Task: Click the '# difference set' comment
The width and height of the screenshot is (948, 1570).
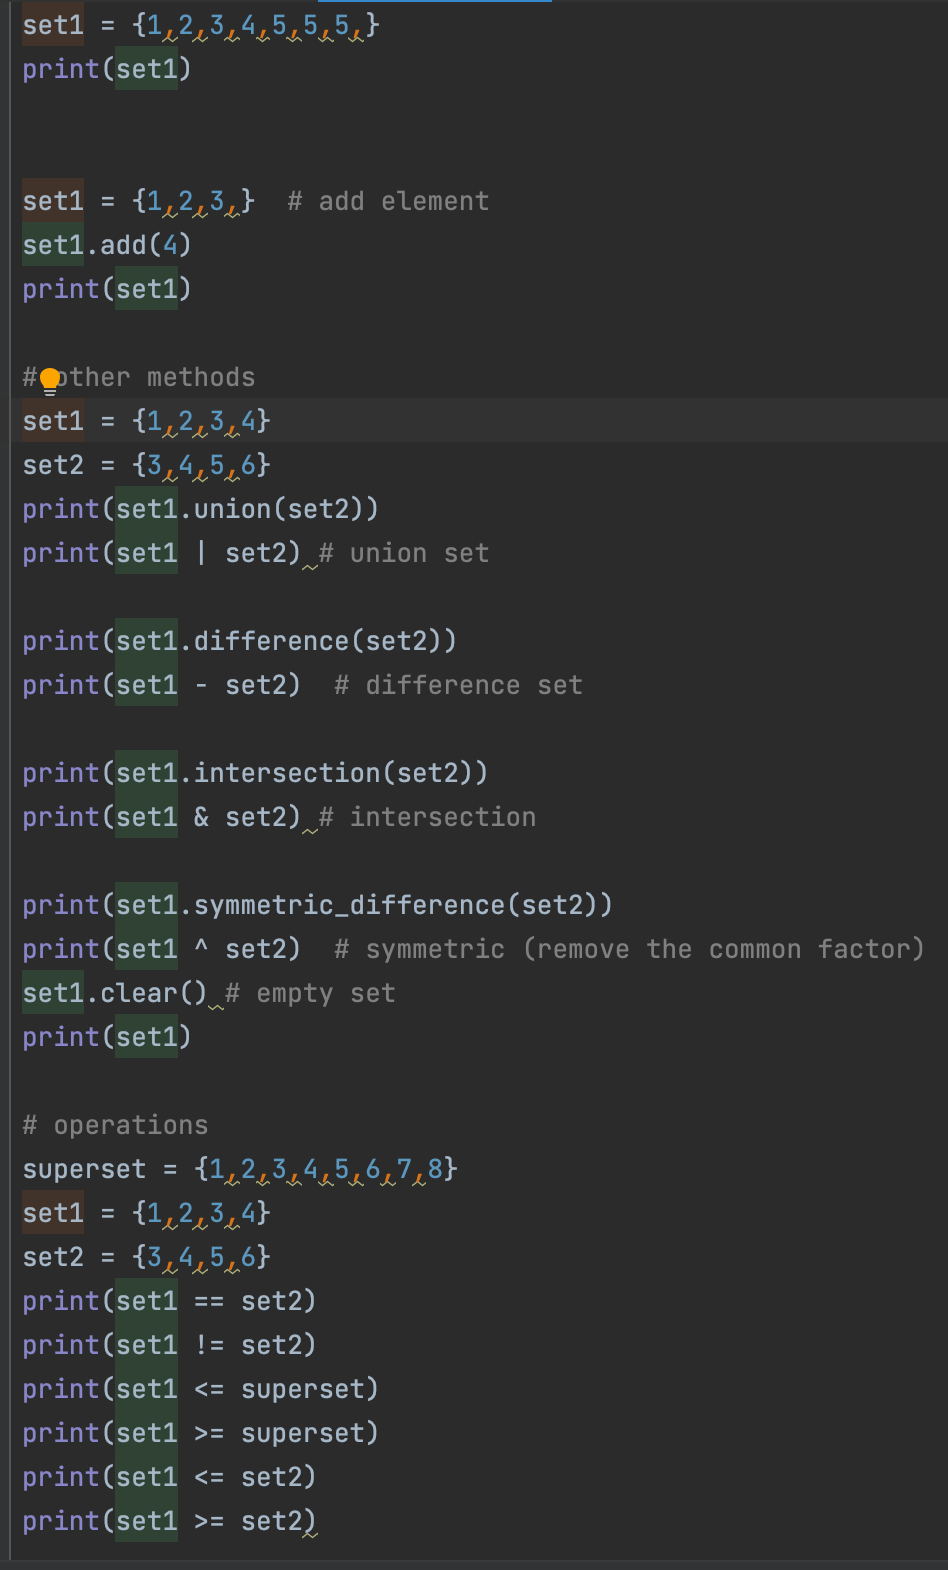Action: pos(458,686)
